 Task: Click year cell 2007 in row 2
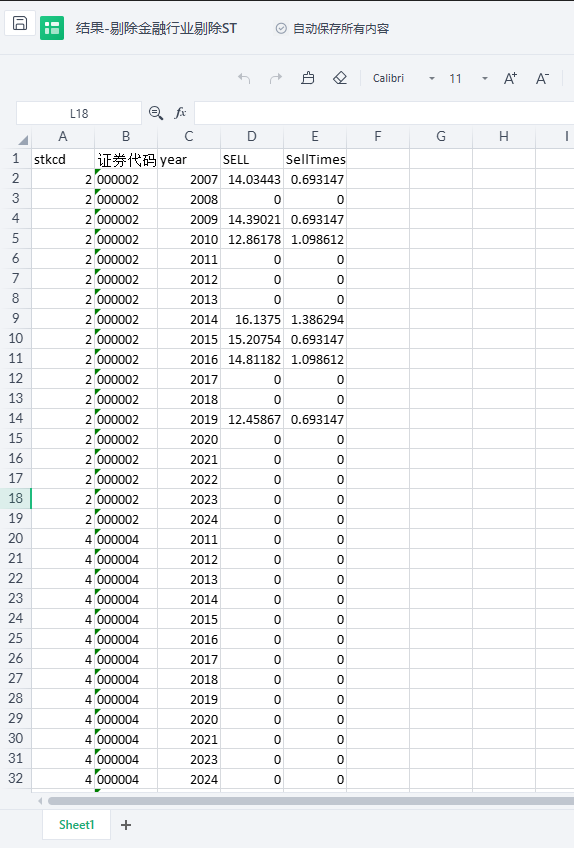(188, 179)
